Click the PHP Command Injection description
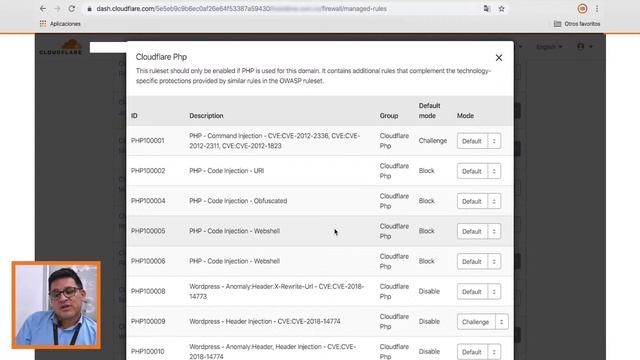The image size is (640, 360). point(274,141)
